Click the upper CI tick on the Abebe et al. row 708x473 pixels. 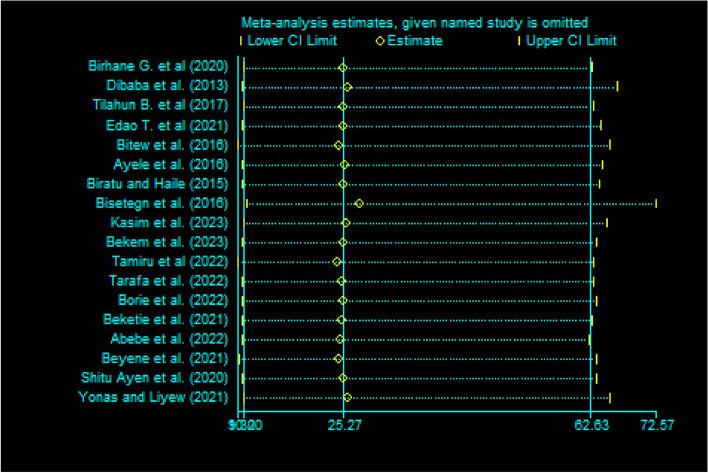click(x=589, y=339)
